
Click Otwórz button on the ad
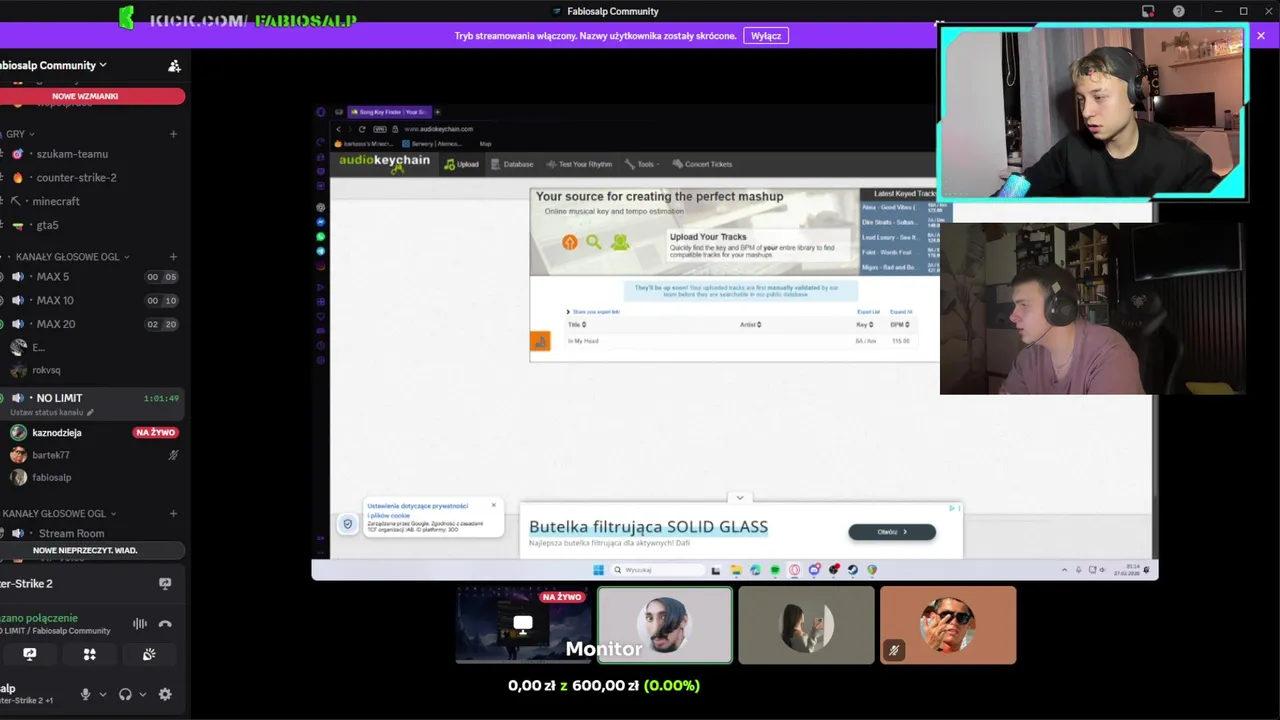pos(892,532)
